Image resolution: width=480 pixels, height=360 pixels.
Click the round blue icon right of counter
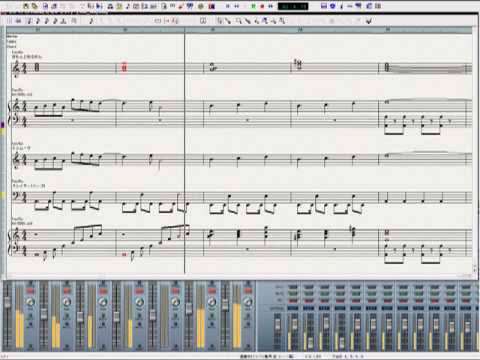[x=332, y=6]
